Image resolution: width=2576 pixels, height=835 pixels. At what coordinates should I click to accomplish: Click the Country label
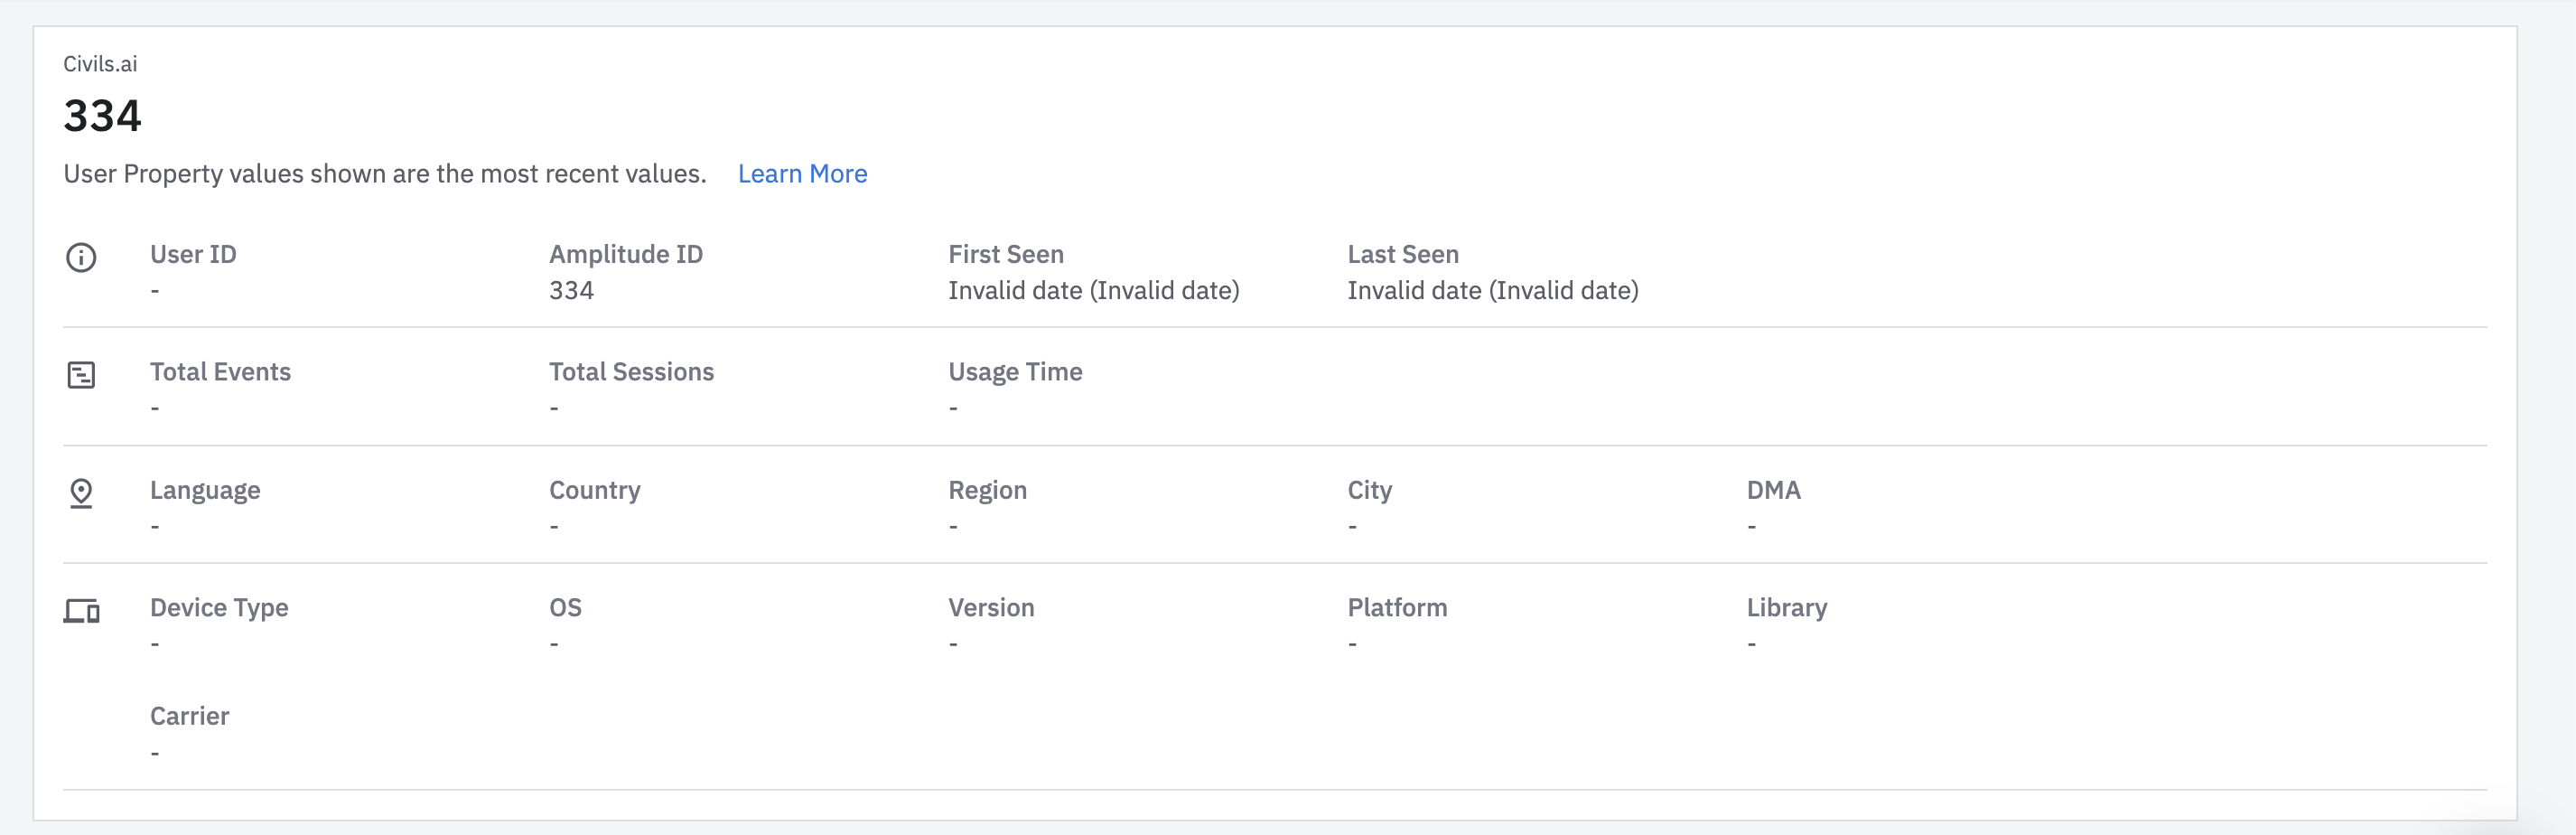[x=595, y=490]
